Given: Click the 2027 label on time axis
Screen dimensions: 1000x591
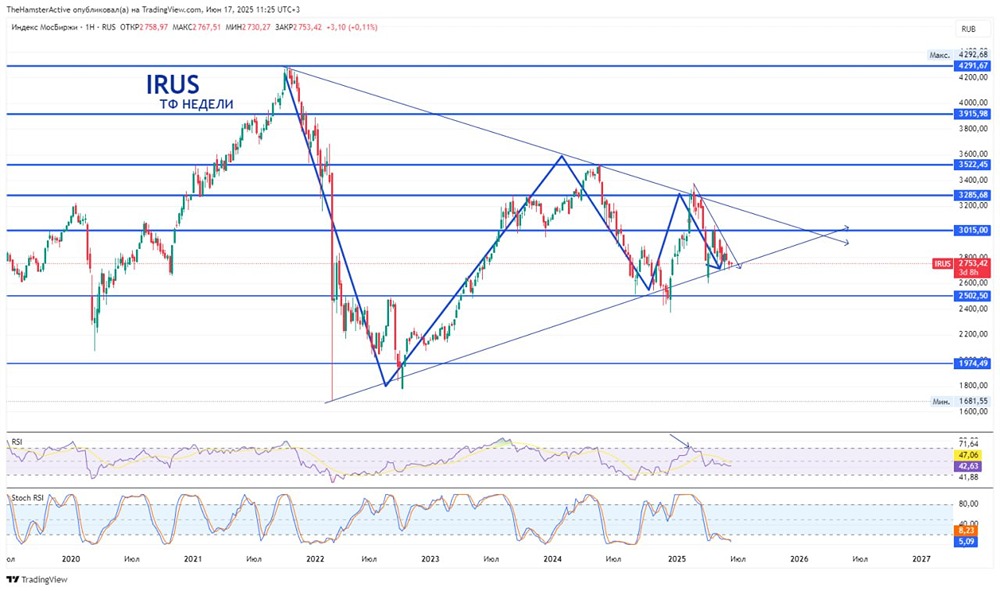Looking at the screenshot, I should point(921,559).
